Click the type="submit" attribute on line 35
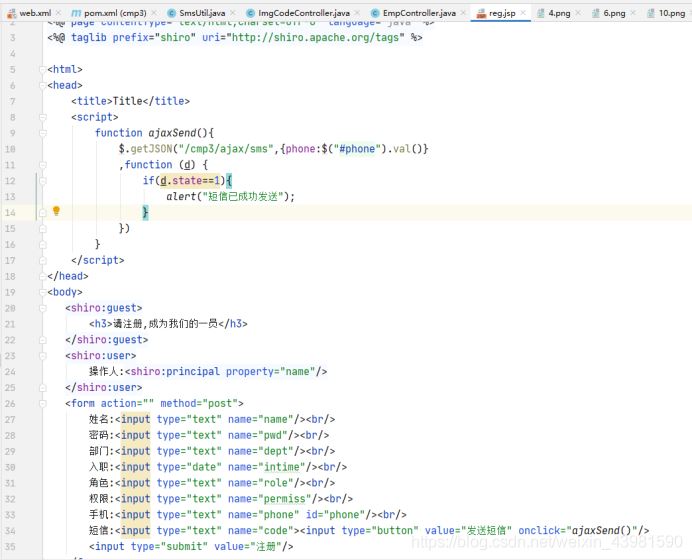Screen dimensions: 692x560 [x=169, y=546]
